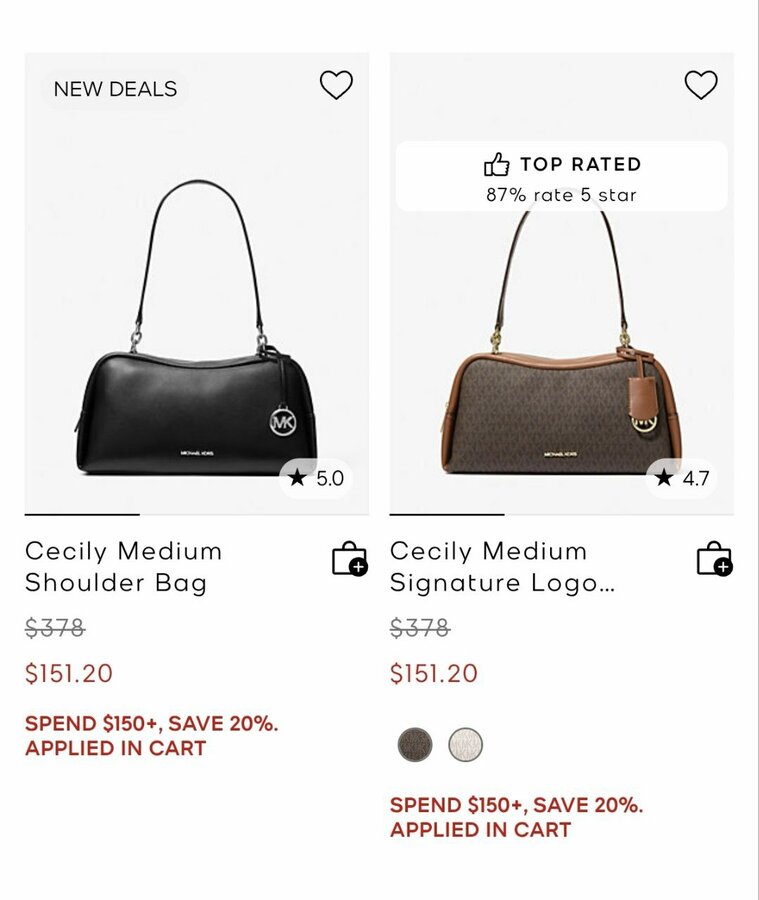This screenshot has height=900, width=759.
Task: Tap the Top Rated thumbs-up icon
Action: (497, 165)
